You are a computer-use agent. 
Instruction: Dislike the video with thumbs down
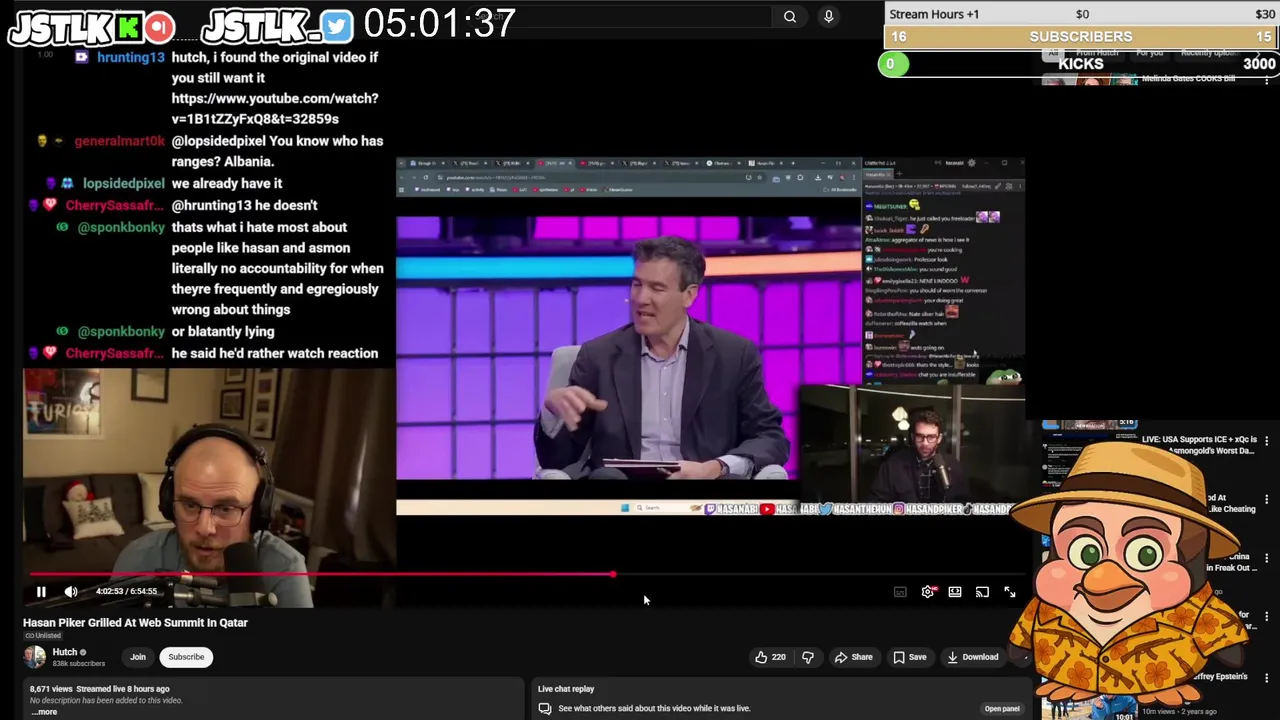click(x=808, y=657)
